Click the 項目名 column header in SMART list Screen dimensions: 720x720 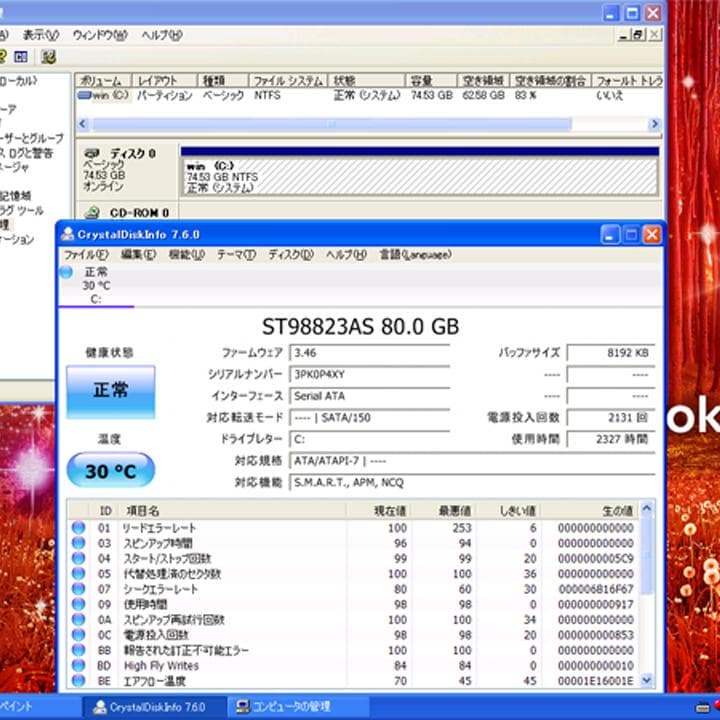[x=233, y=510]
